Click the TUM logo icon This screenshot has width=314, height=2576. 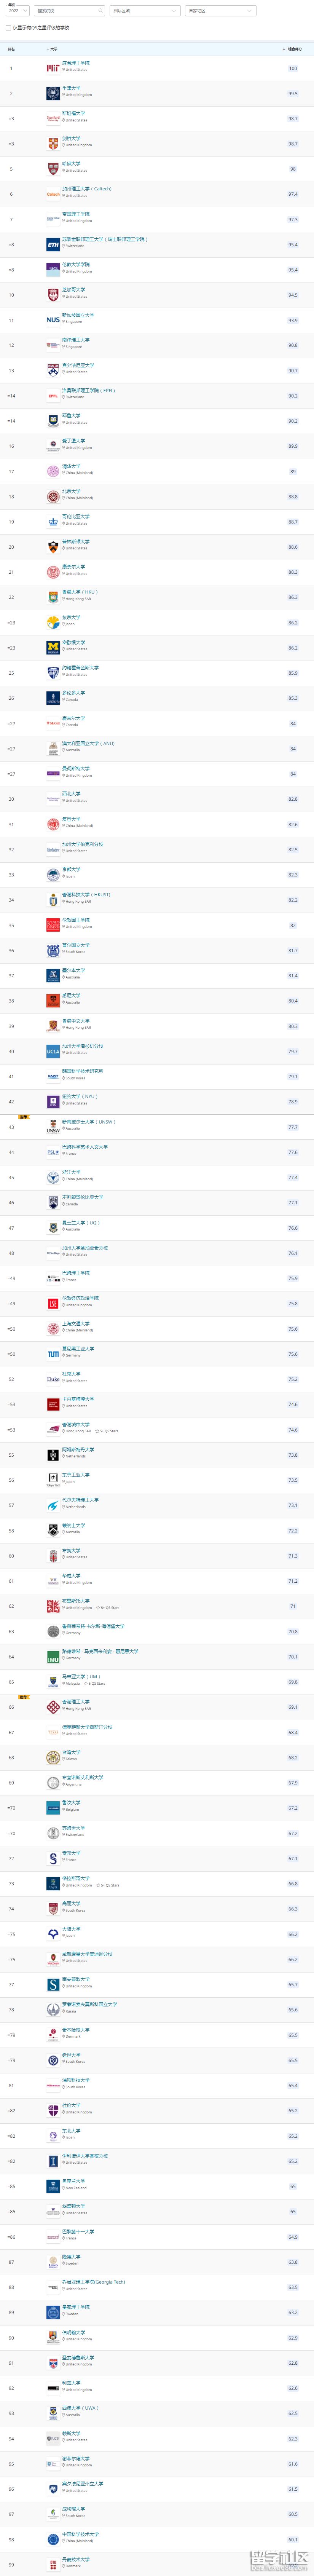click(53, 1354)
